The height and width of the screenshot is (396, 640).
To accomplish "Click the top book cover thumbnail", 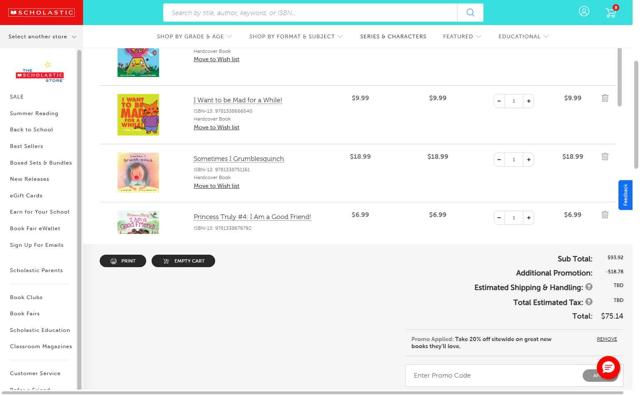I will (138, 62).
